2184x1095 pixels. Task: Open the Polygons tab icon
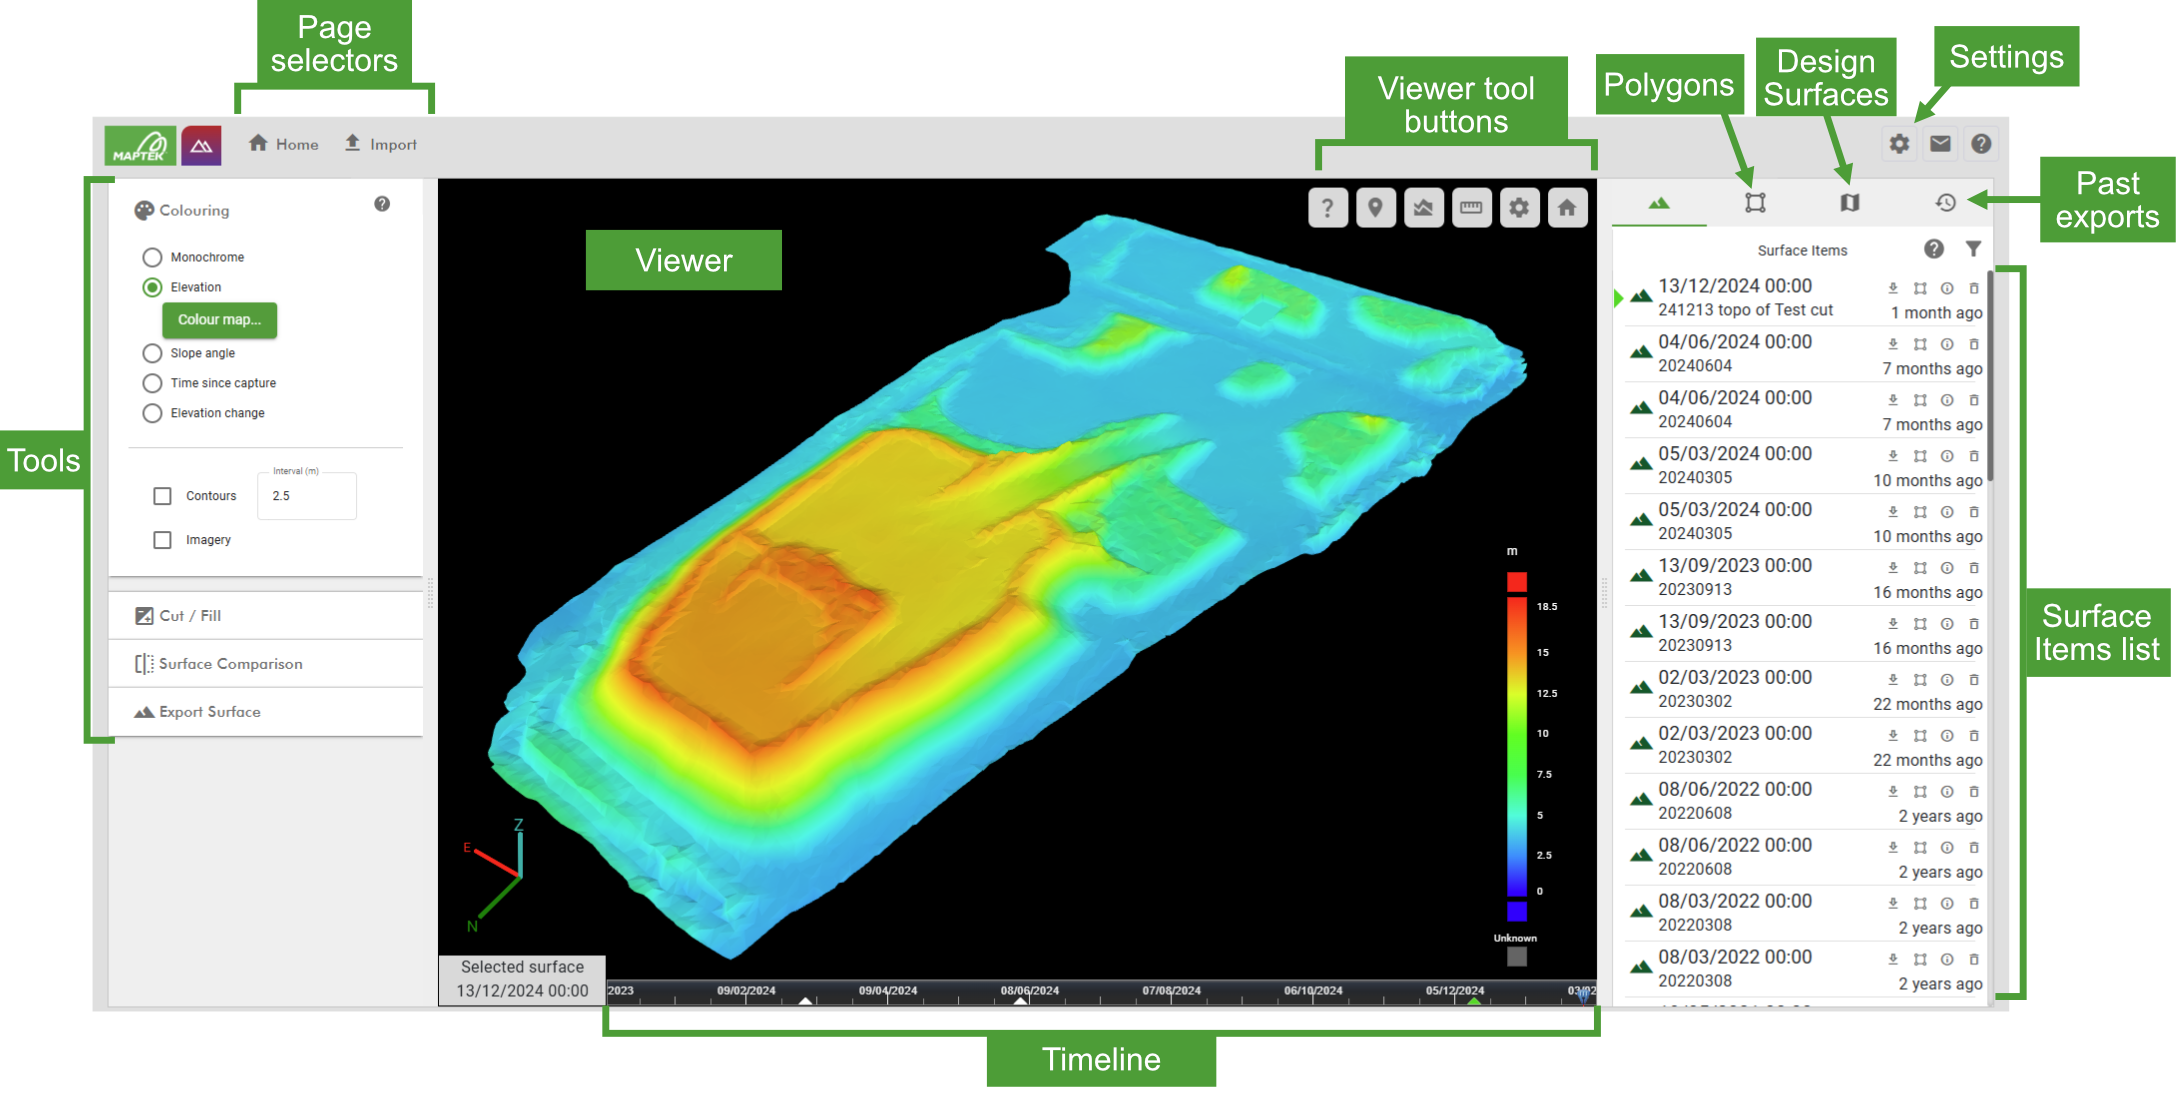1755,203
